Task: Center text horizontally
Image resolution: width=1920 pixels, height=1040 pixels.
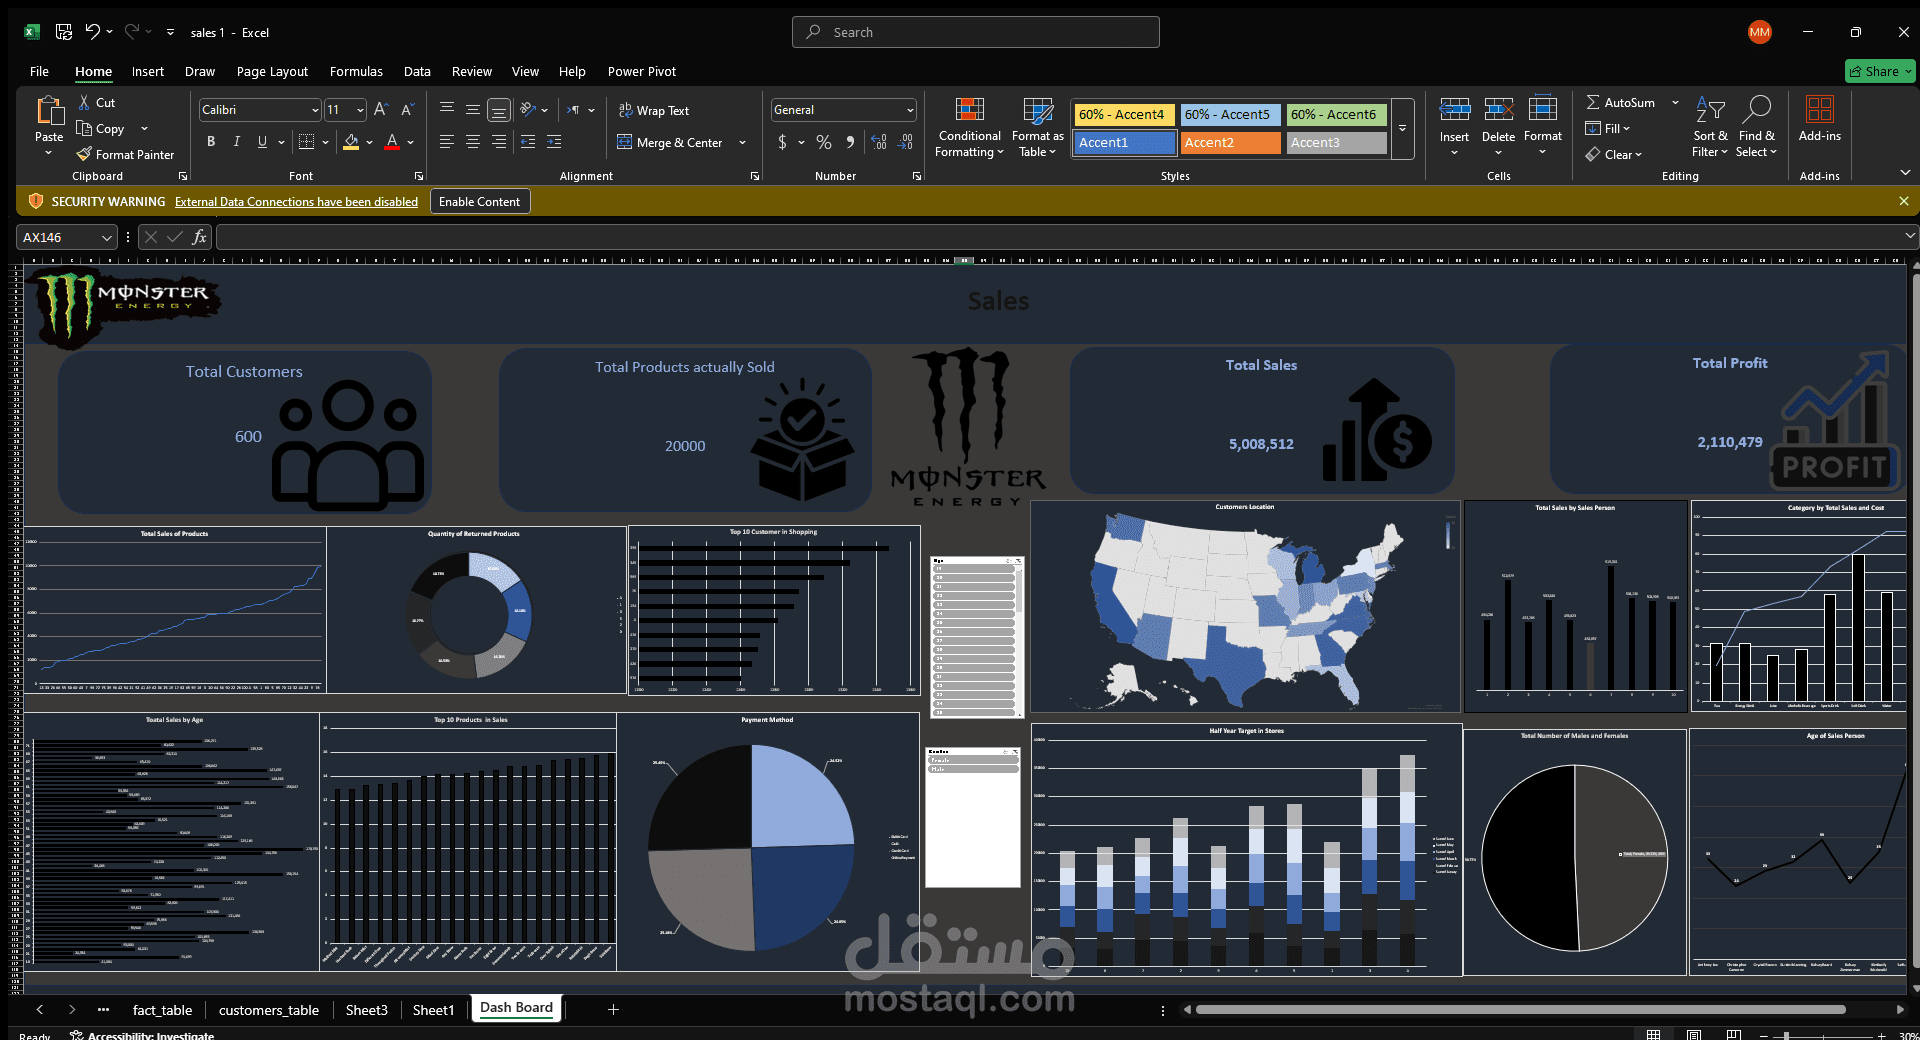Action: tap(473, 142)
